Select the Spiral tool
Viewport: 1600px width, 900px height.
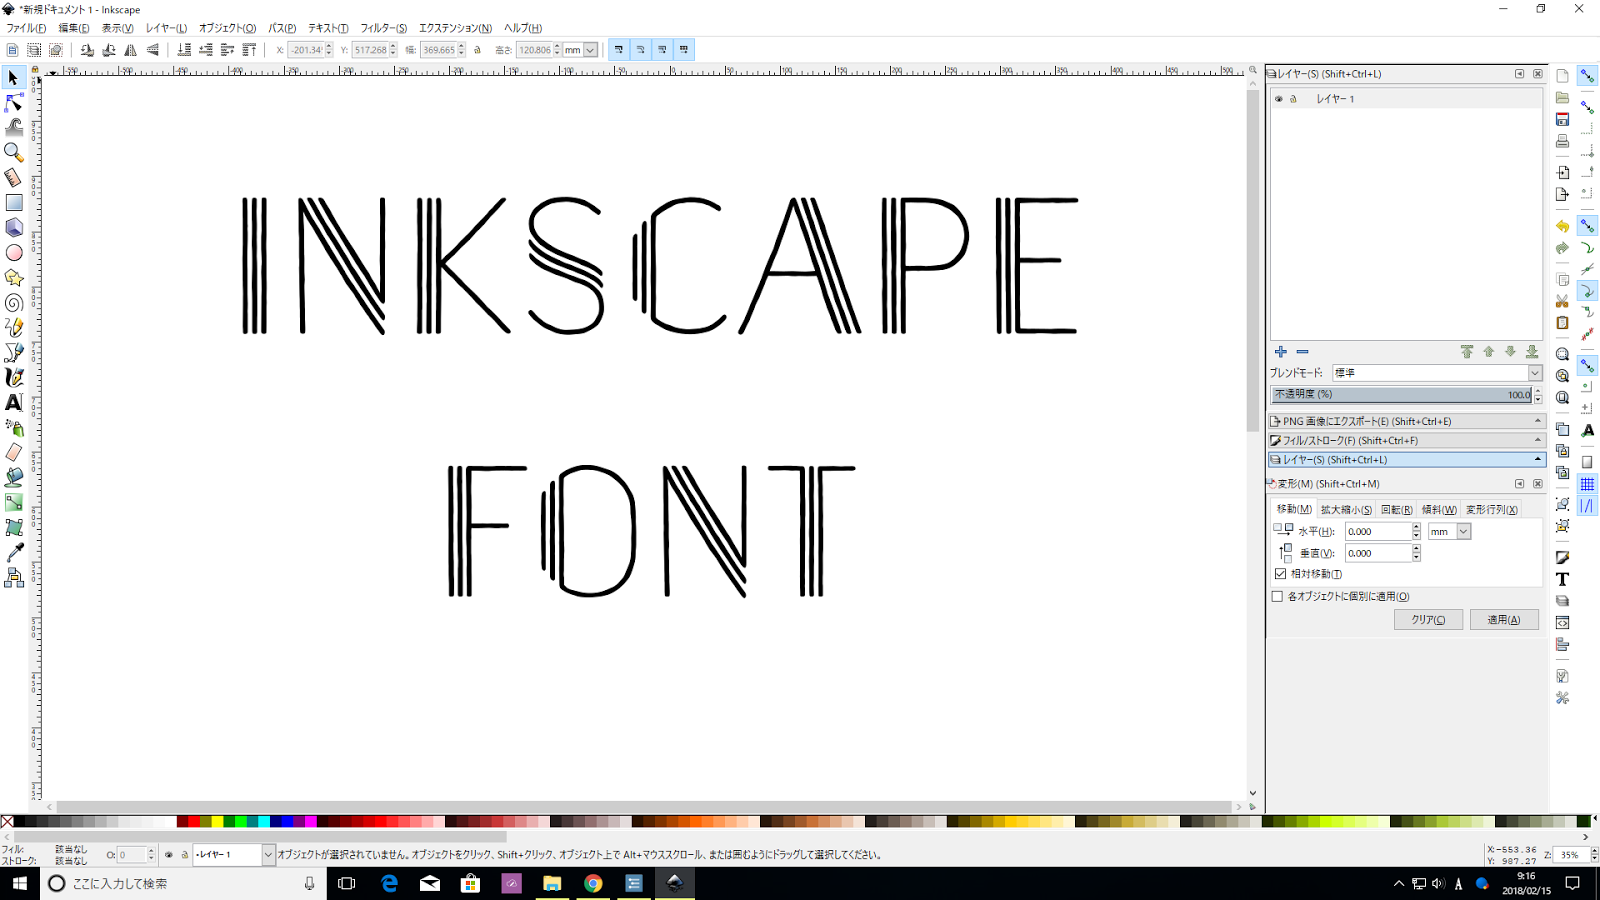tap(14, 303)
